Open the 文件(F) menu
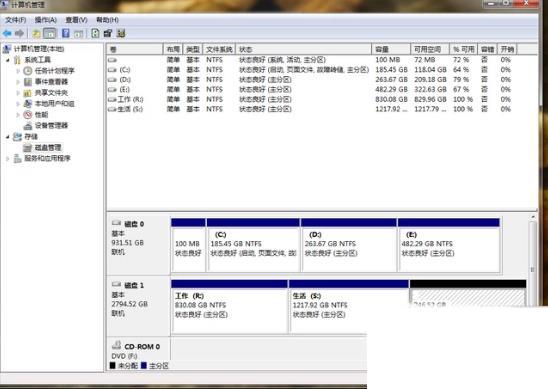Viewport: 548px width, 389px height. pos(15,20)
